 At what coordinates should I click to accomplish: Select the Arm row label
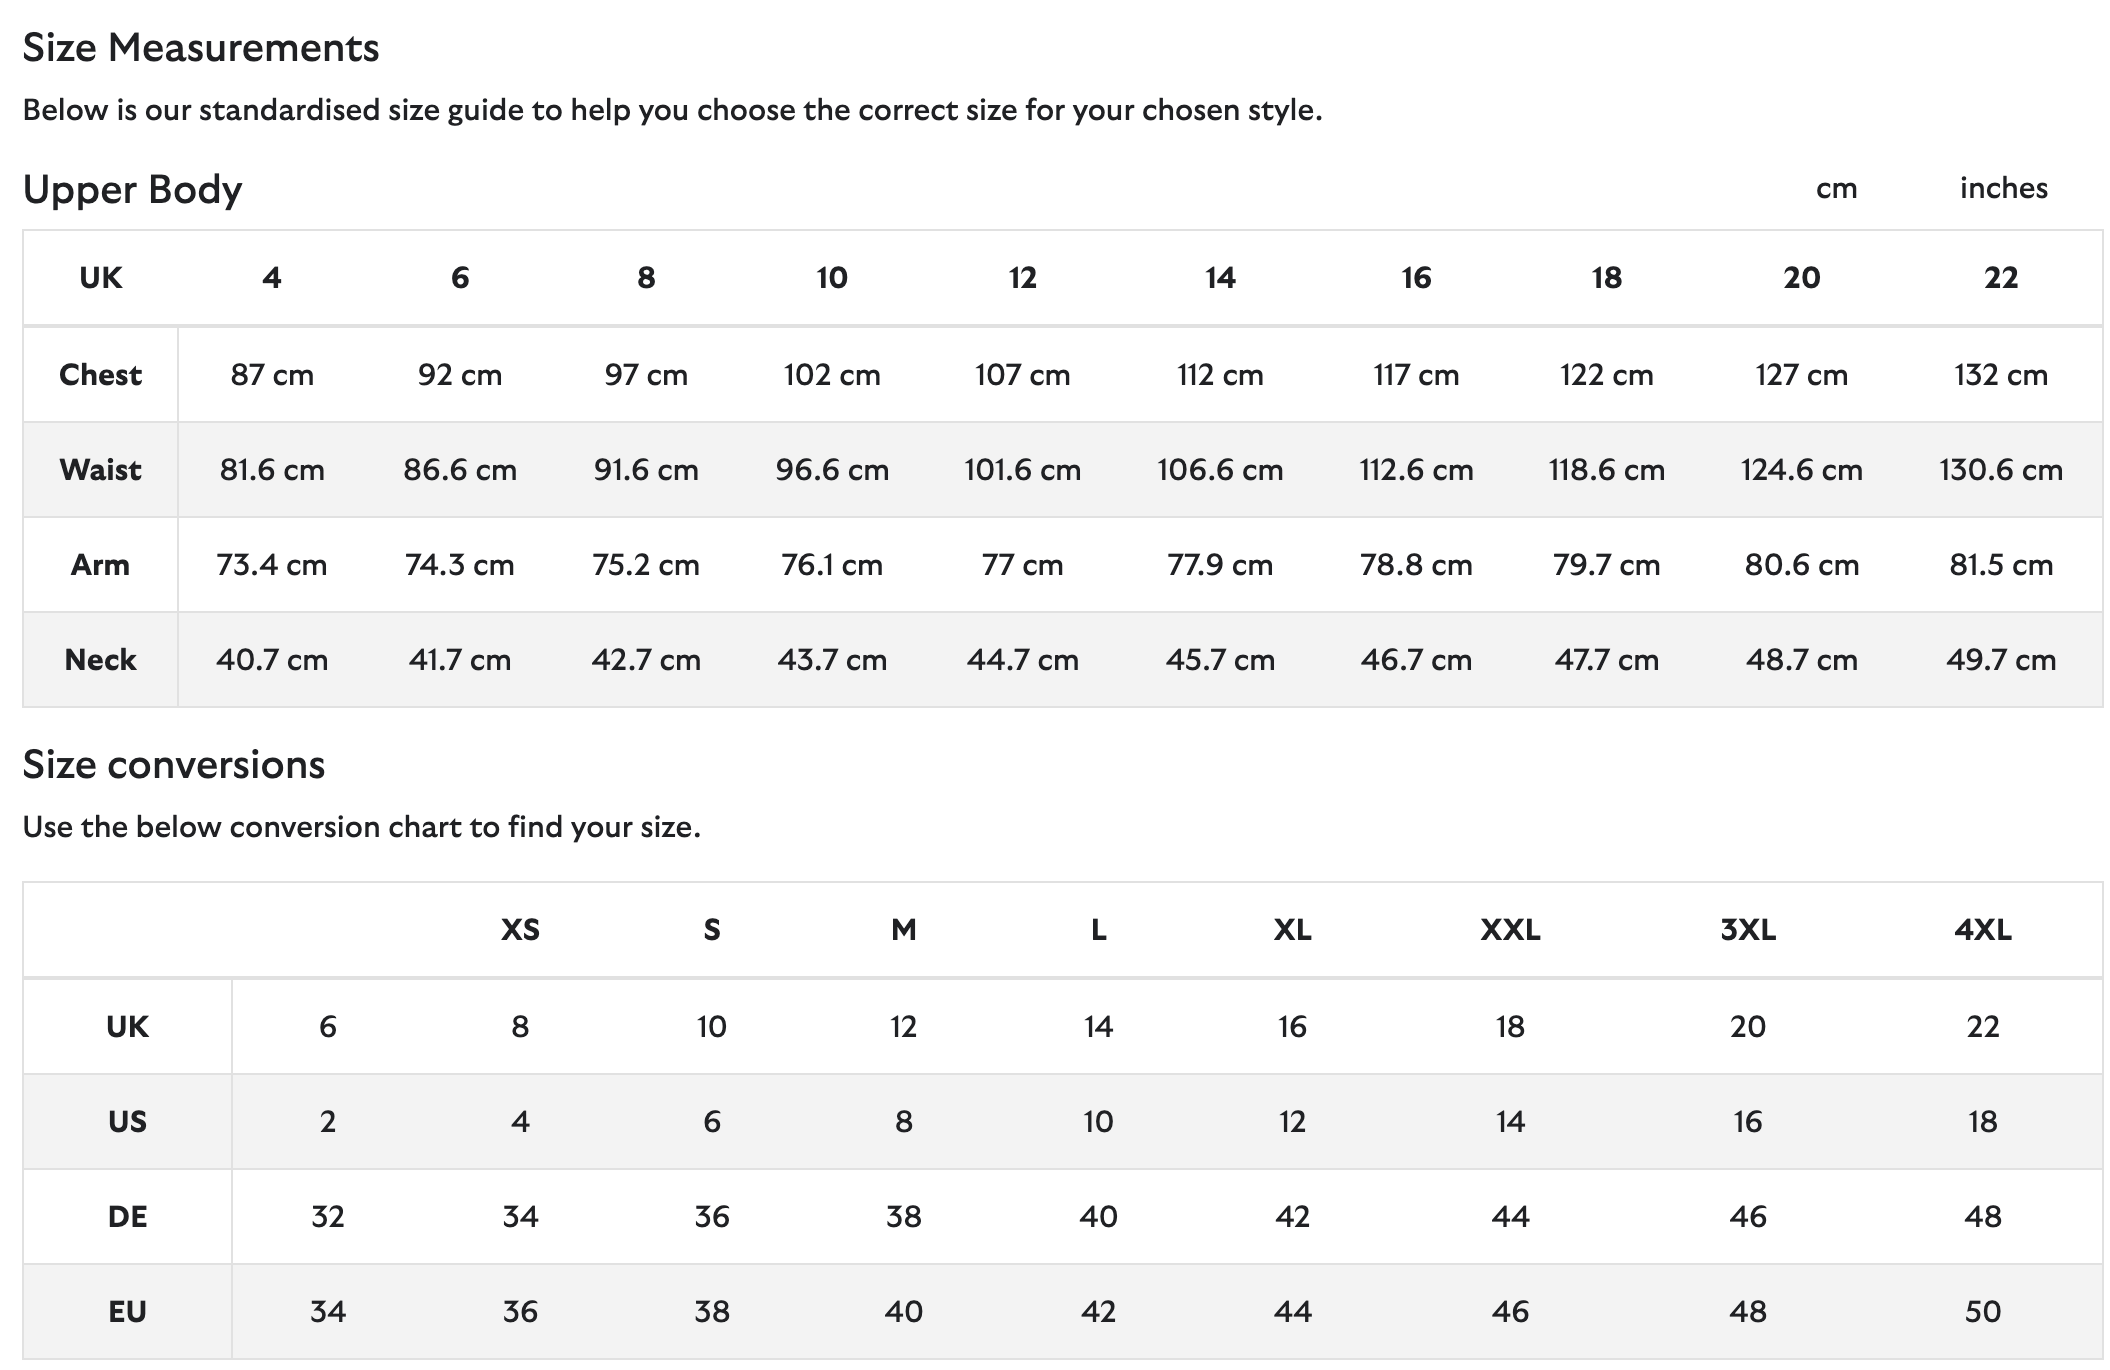point(100,565)
